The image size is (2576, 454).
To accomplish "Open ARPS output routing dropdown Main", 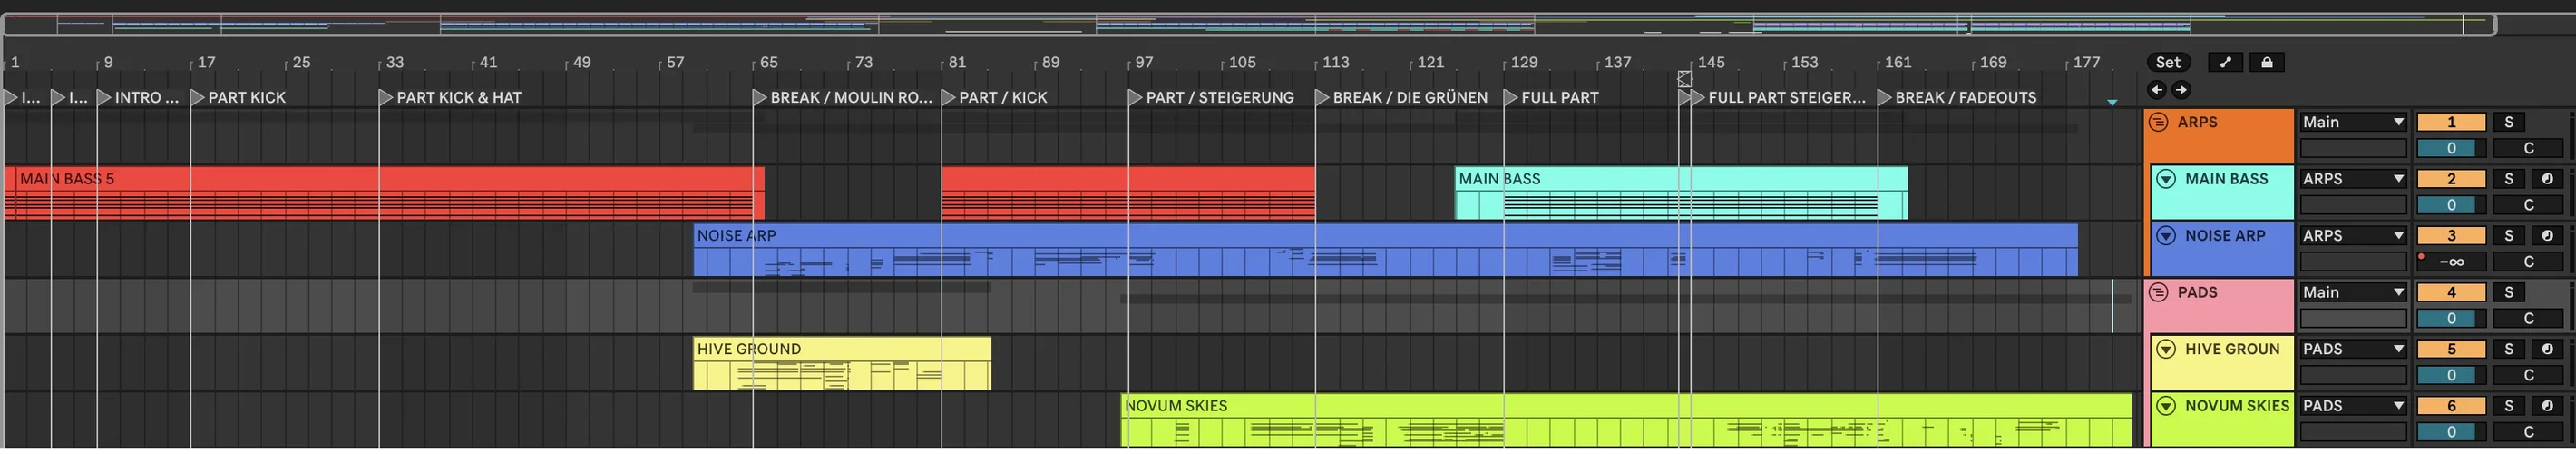I will (2353, 122).
